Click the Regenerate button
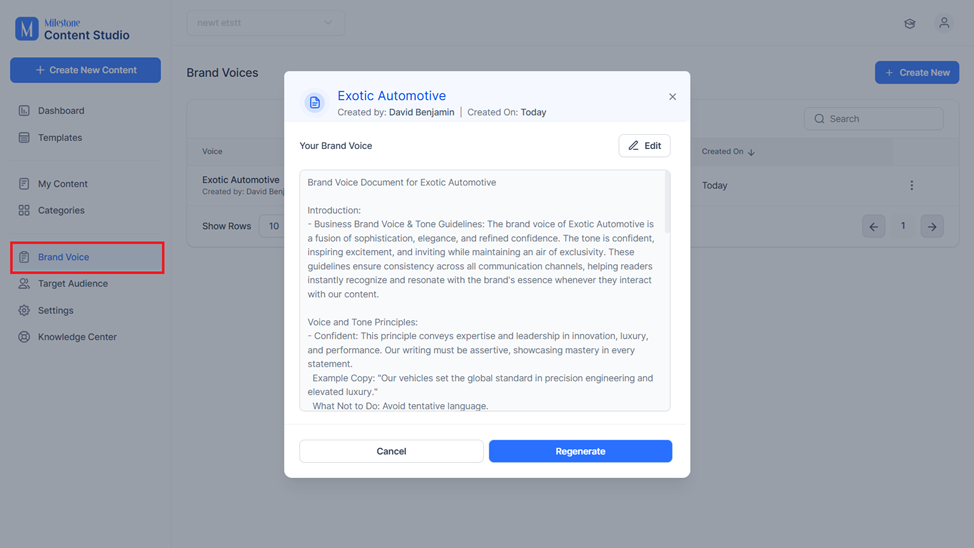The width and height of the screenshot is (974, 548). 580,451
